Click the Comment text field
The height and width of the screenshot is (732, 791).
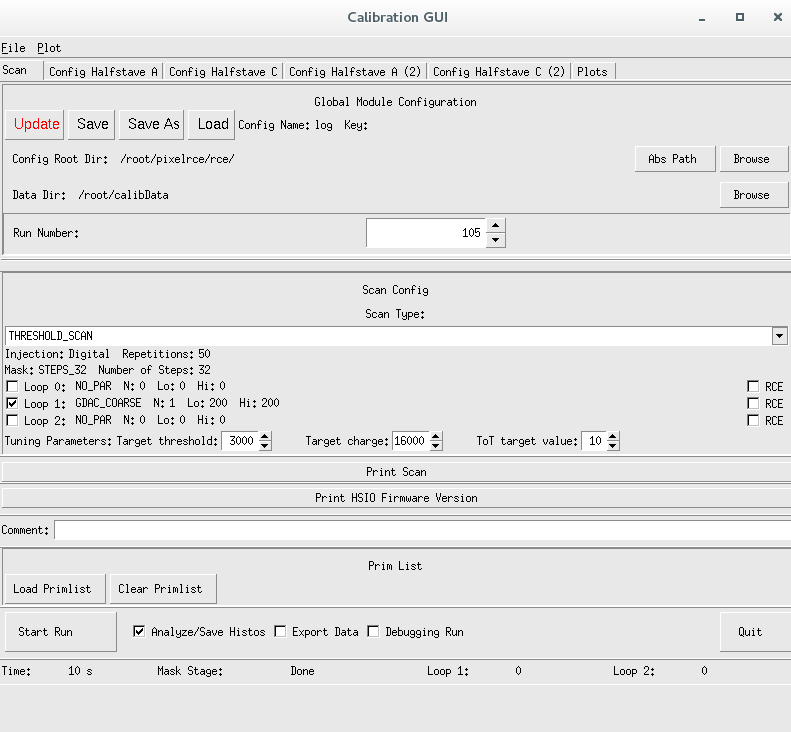[x=423, y=530]
